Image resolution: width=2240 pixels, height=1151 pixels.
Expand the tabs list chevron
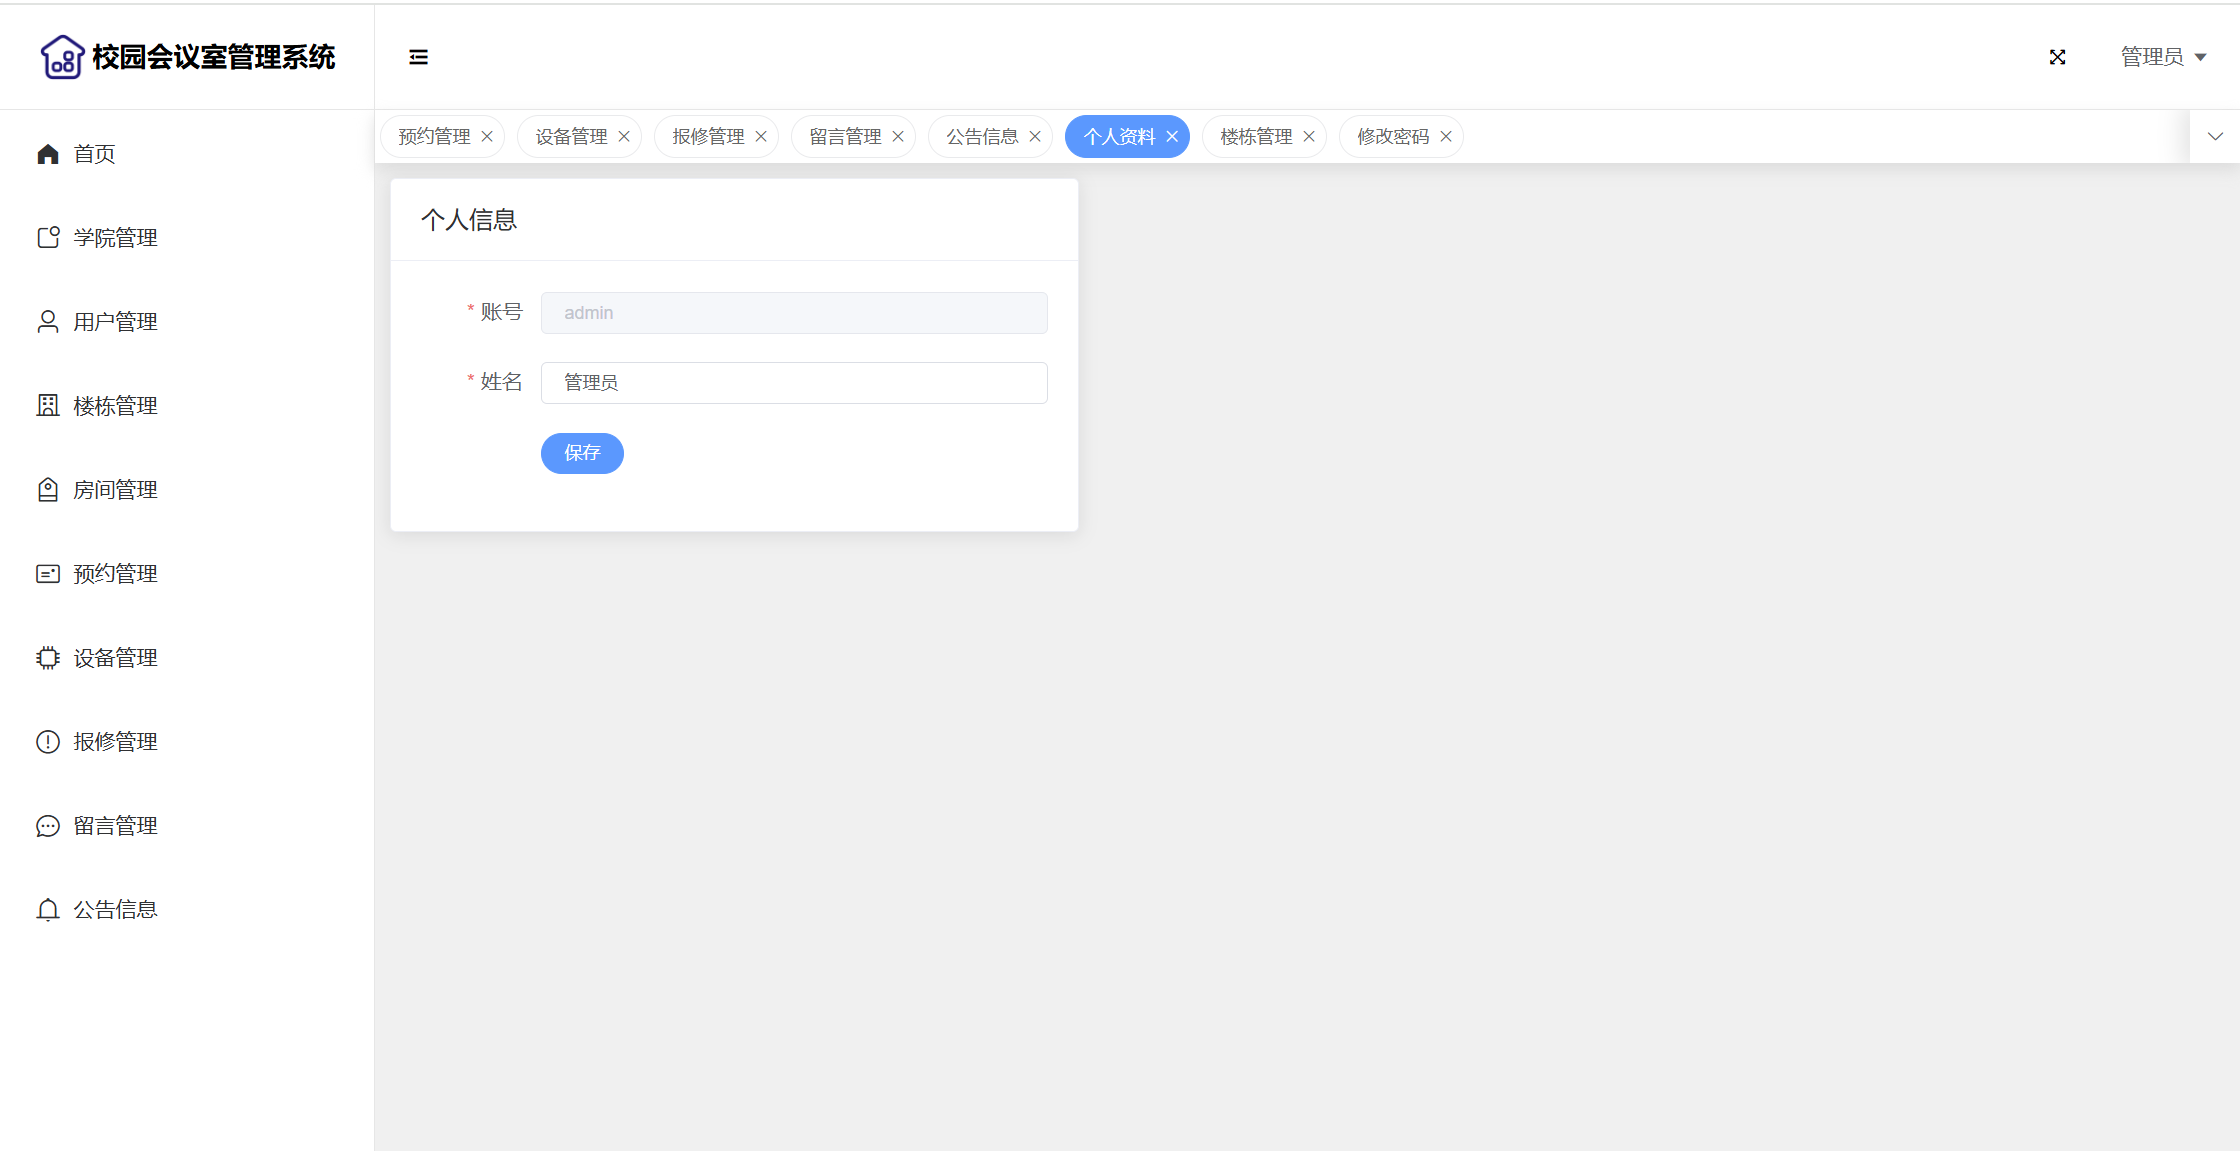(x=2215, y=137)
